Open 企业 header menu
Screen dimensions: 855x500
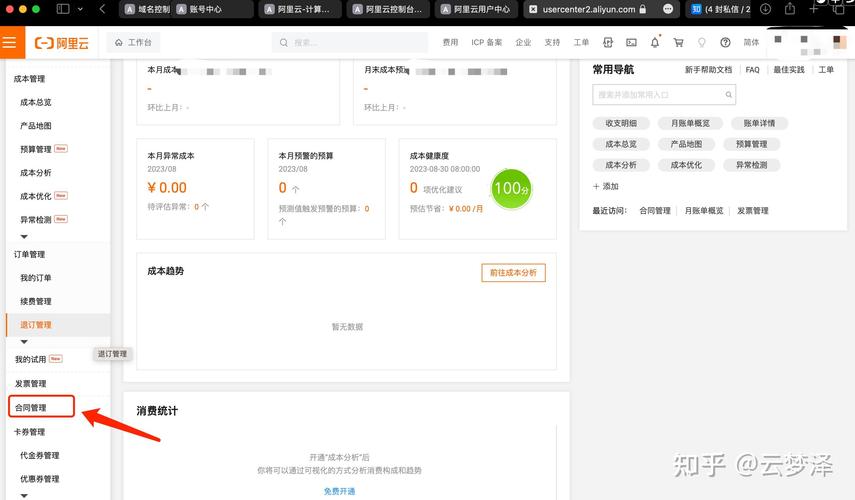click(x=523, y=43)
